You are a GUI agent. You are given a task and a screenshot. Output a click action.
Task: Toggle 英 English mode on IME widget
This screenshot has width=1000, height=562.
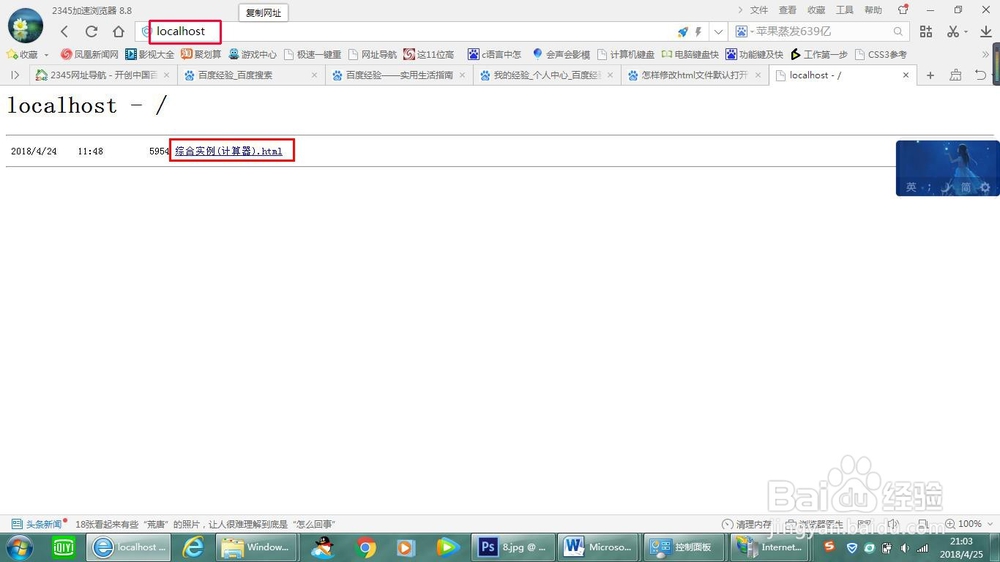pos(911,187)
